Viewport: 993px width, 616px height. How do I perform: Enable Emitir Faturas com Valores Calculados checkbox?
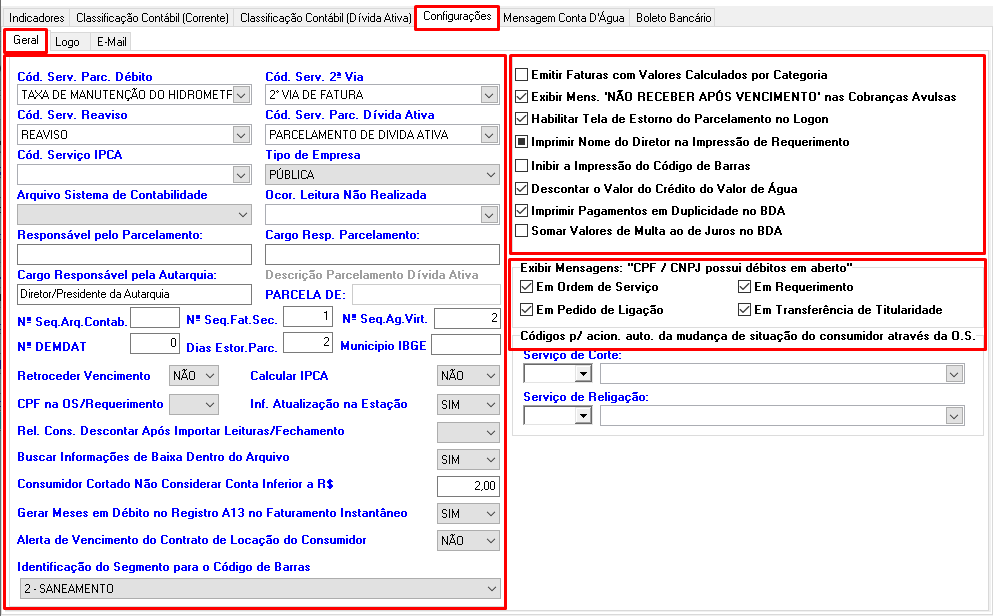click(x=521, y=75)
